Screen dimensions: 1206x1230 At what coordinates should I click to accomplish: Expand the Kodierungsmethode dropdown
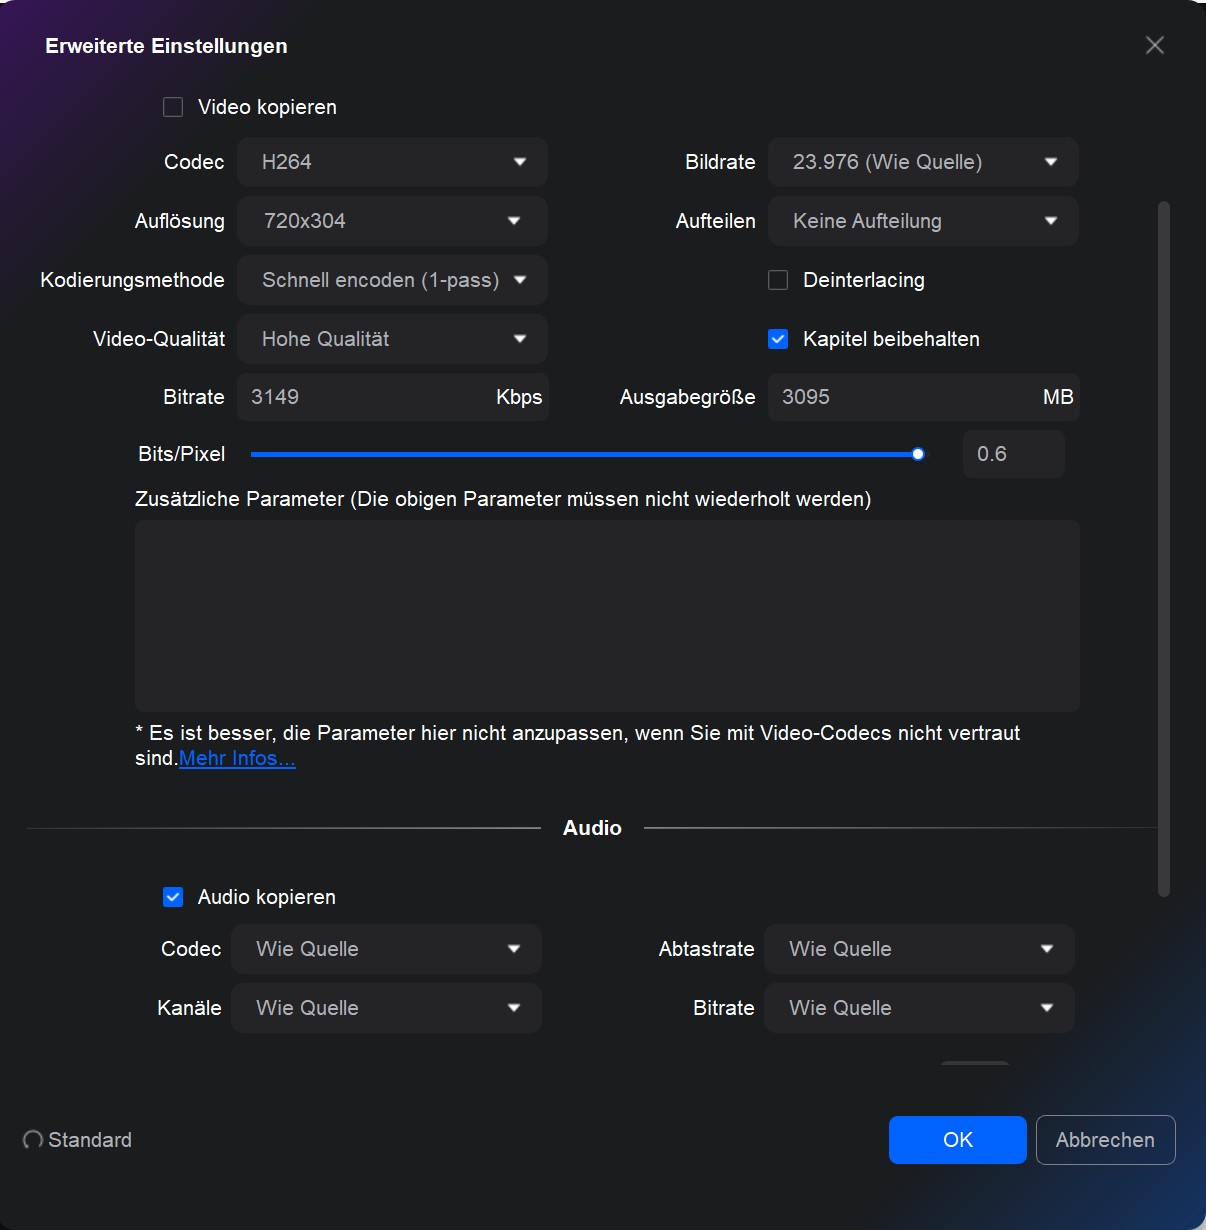pos(392,280)
